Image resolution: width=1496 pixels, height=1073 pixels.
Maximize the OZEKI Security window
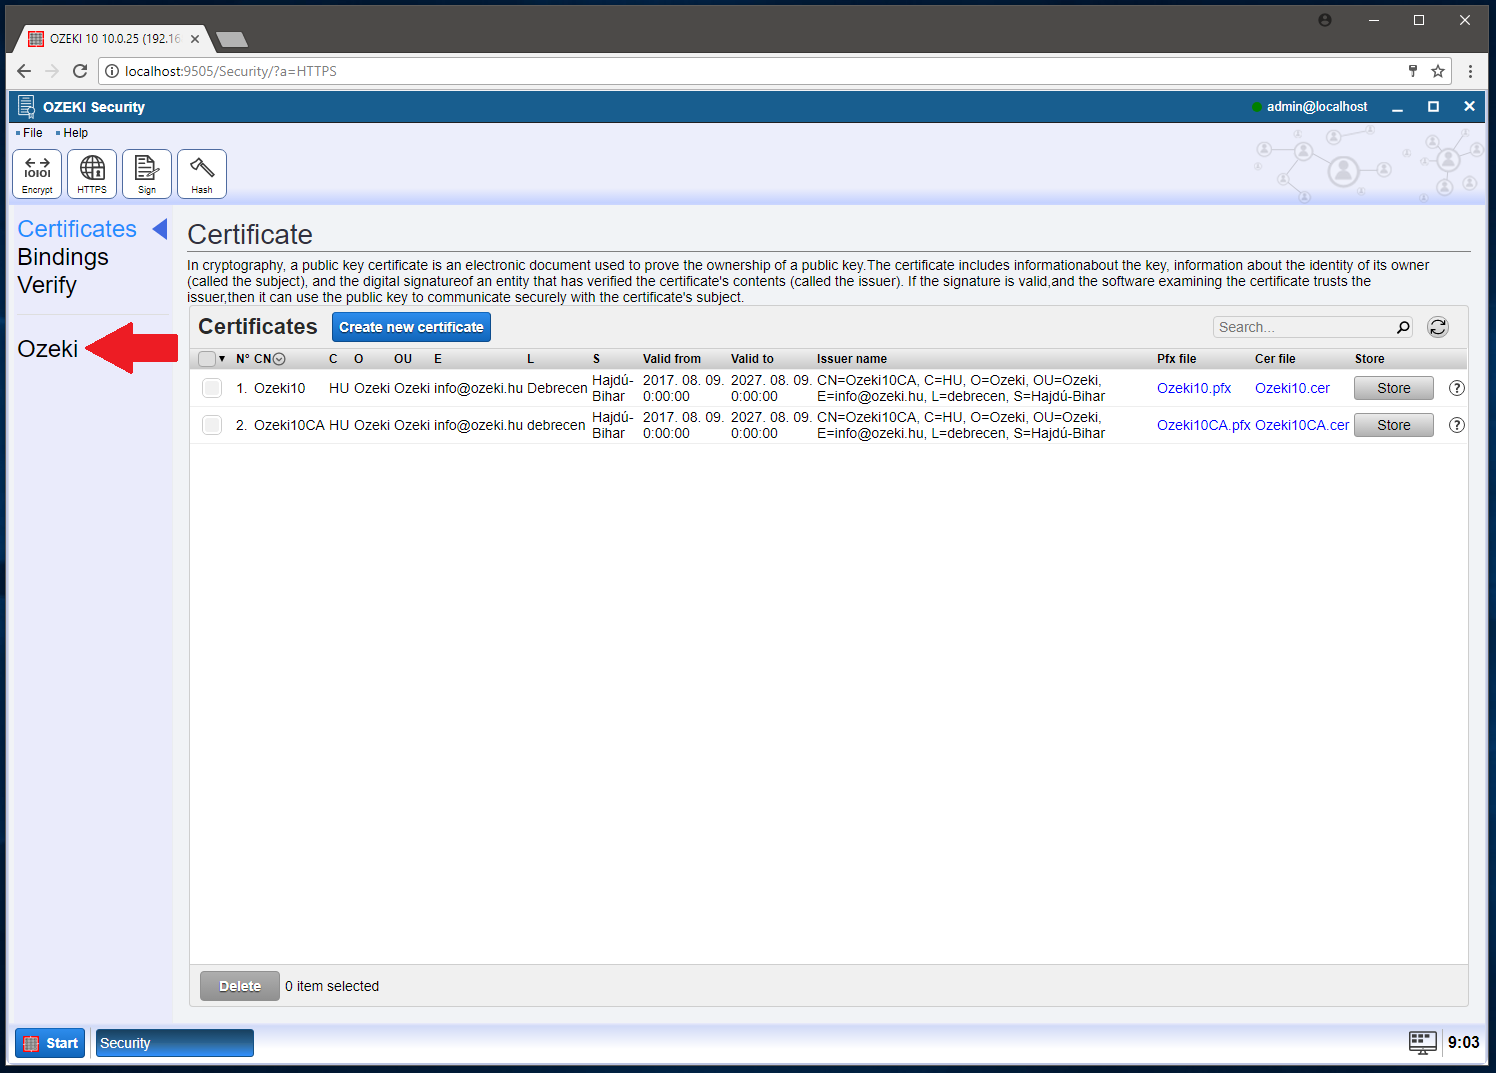(x=1433, y=107)
